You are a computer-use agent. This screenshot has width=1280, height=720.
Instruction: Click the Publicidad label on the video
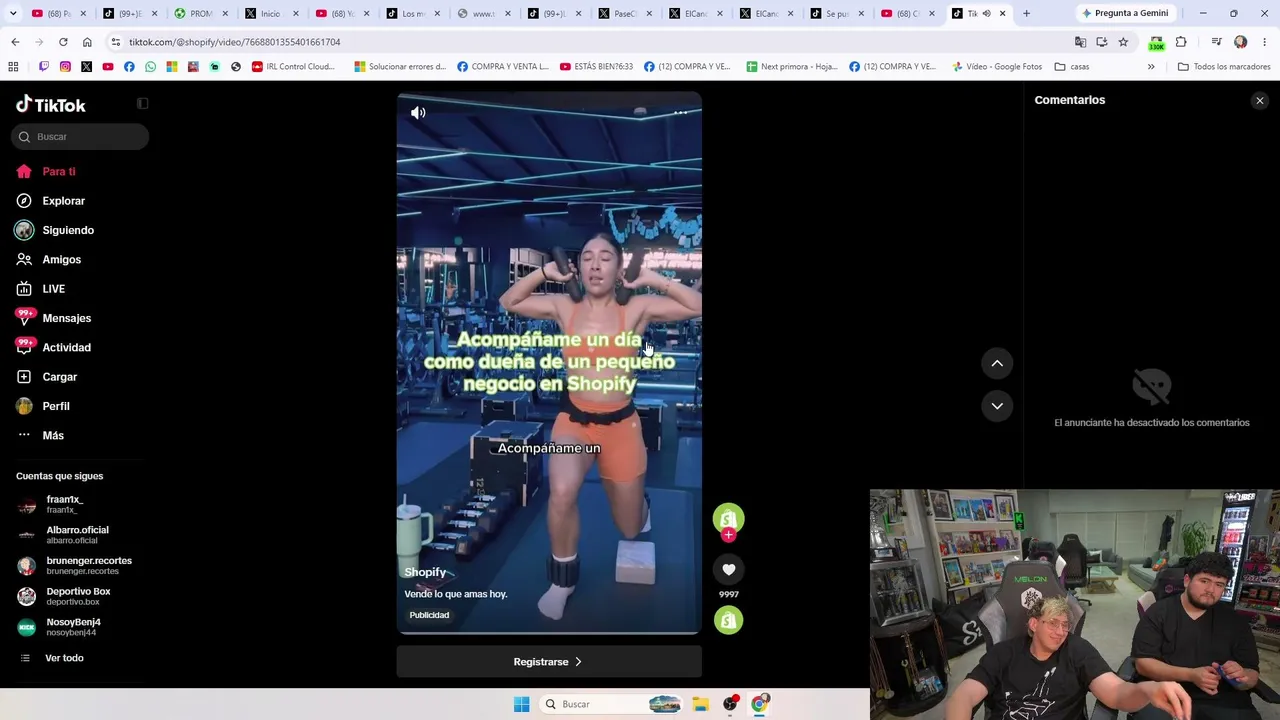click(429, 615)
